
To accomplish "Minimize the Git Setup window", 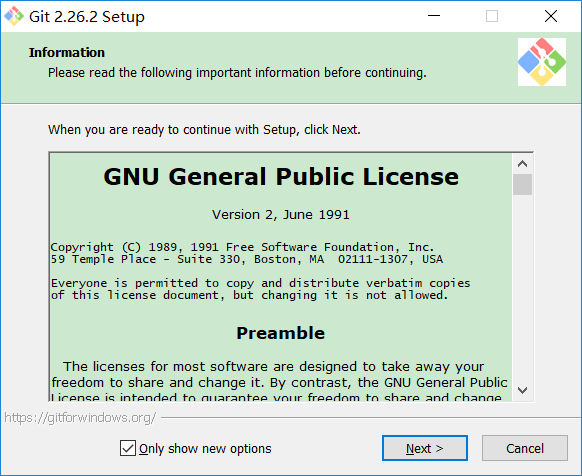I will pyautogui.click(x=434, y=16).
